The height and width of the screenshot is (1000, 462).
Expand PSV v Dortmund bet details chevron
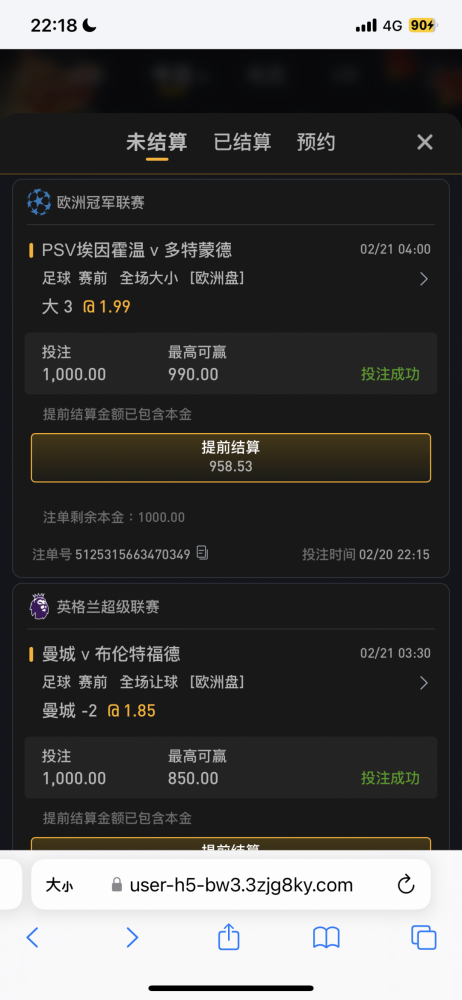(423, 279)
